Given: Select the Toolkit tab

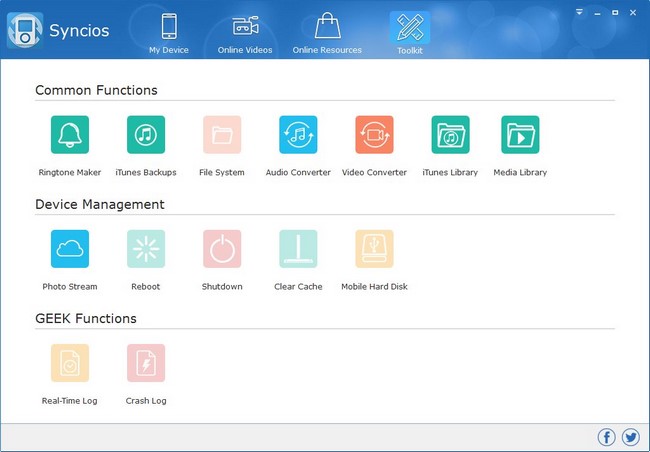Looking at the screenshot, I should click(410, 34).
